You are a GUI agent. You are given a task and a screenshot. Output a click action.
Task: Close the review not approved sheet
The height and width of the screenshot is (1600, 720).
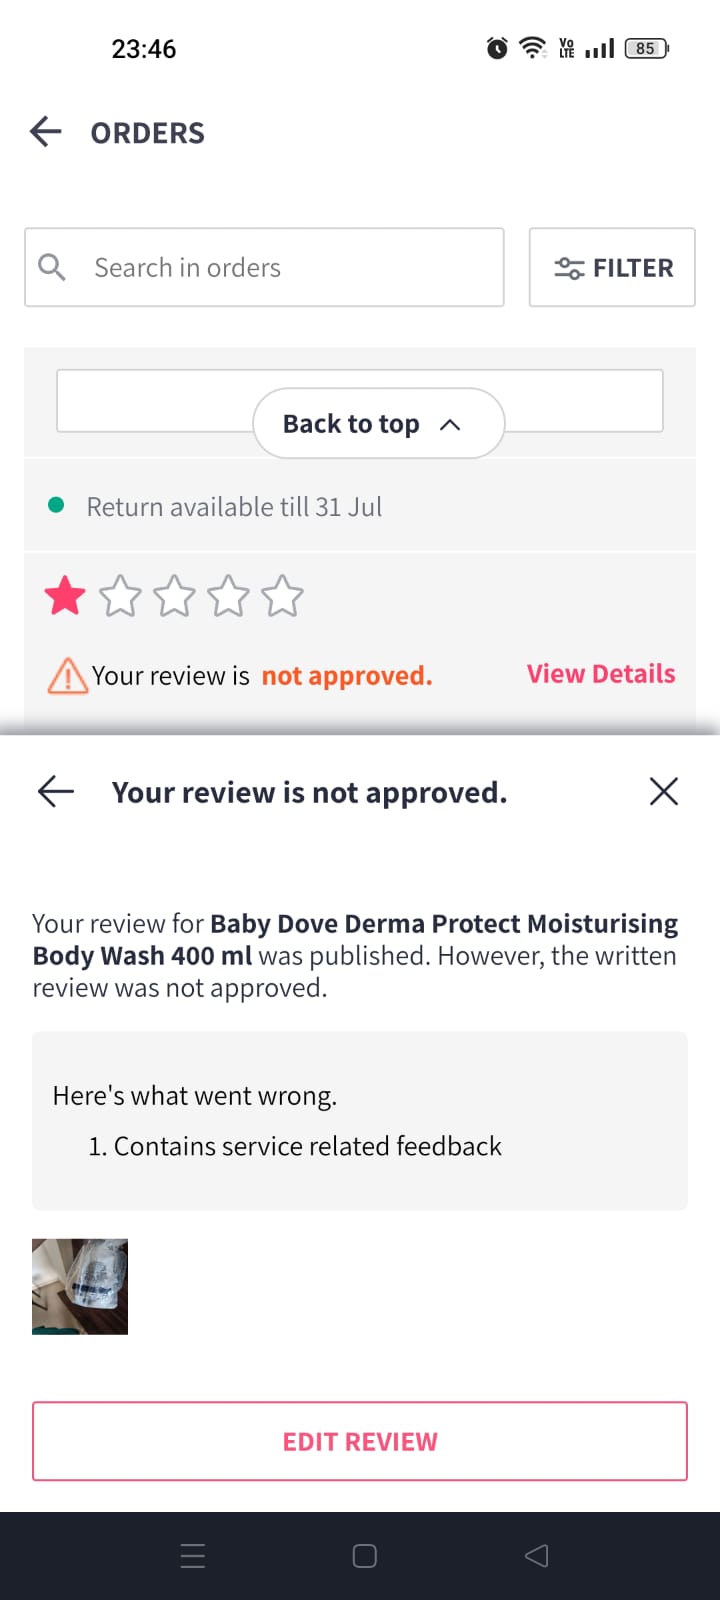(x=664, y=792)
